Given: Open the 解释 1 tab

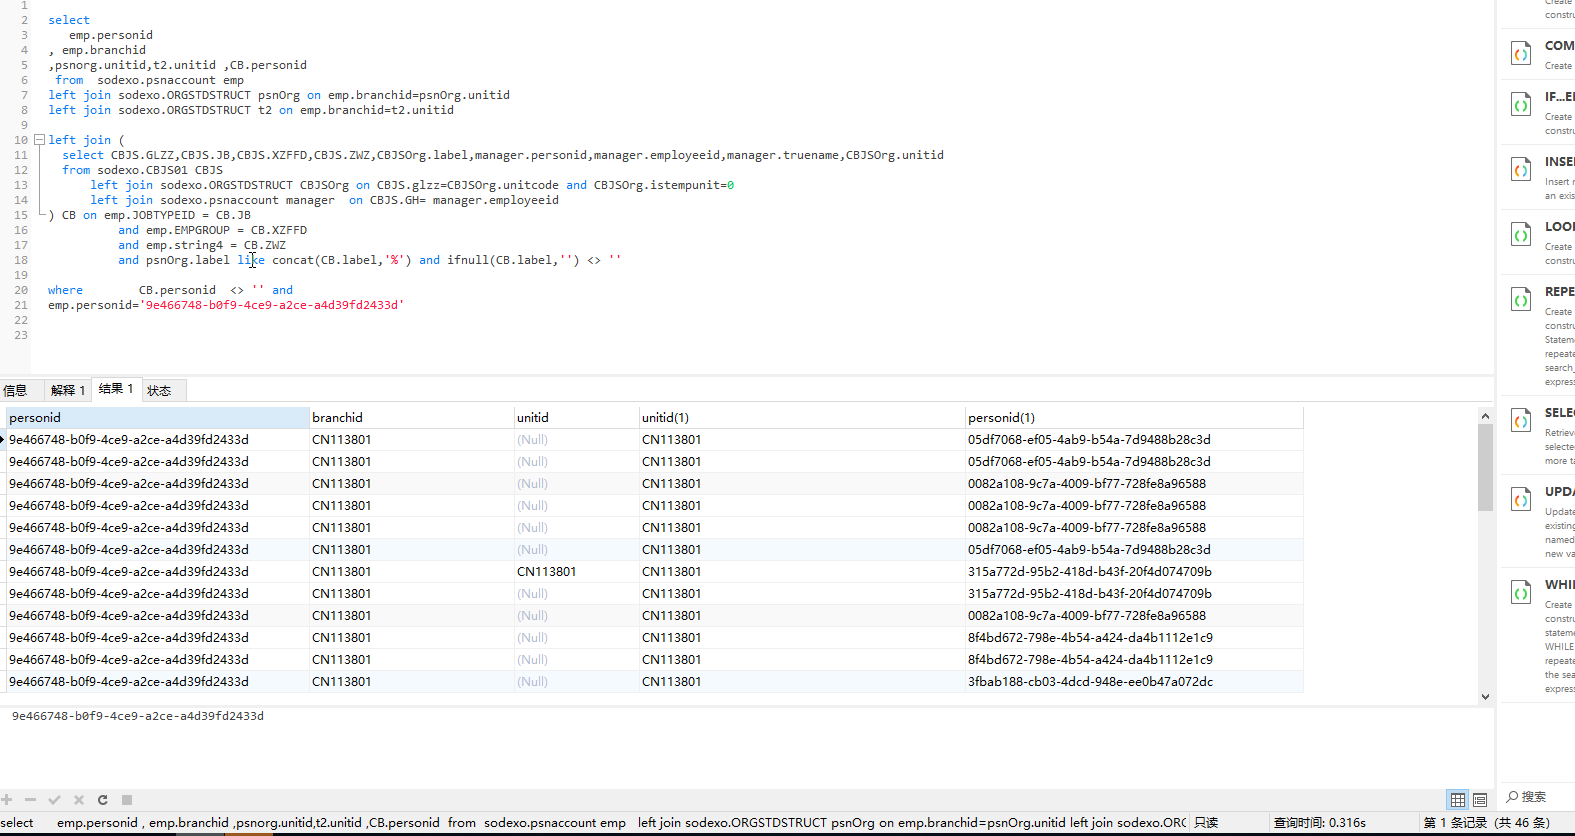Looking at the screenshot, I should [68, 391].
